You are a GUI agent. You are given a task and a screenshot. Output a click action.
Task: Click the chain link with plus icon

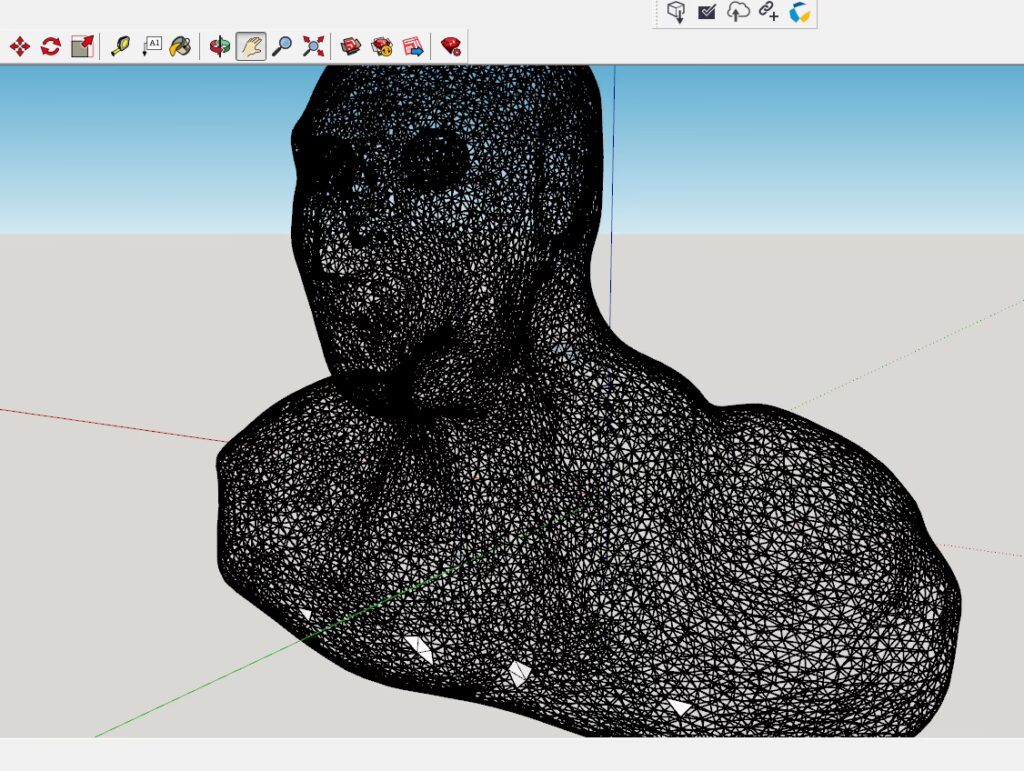[768, 12]
